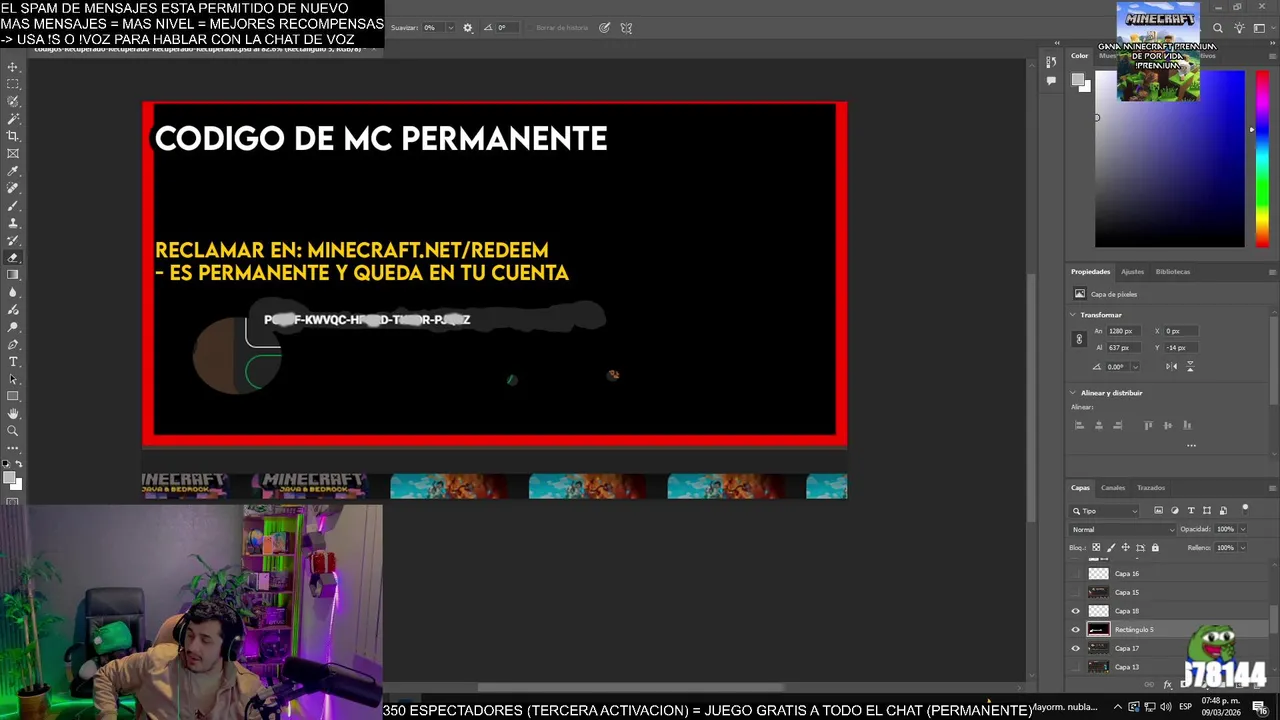The height and width of the screenshot is (720, 1280).
Task: Open the Relleno value dropdown arrow
Action: [x=1242, y=548]
